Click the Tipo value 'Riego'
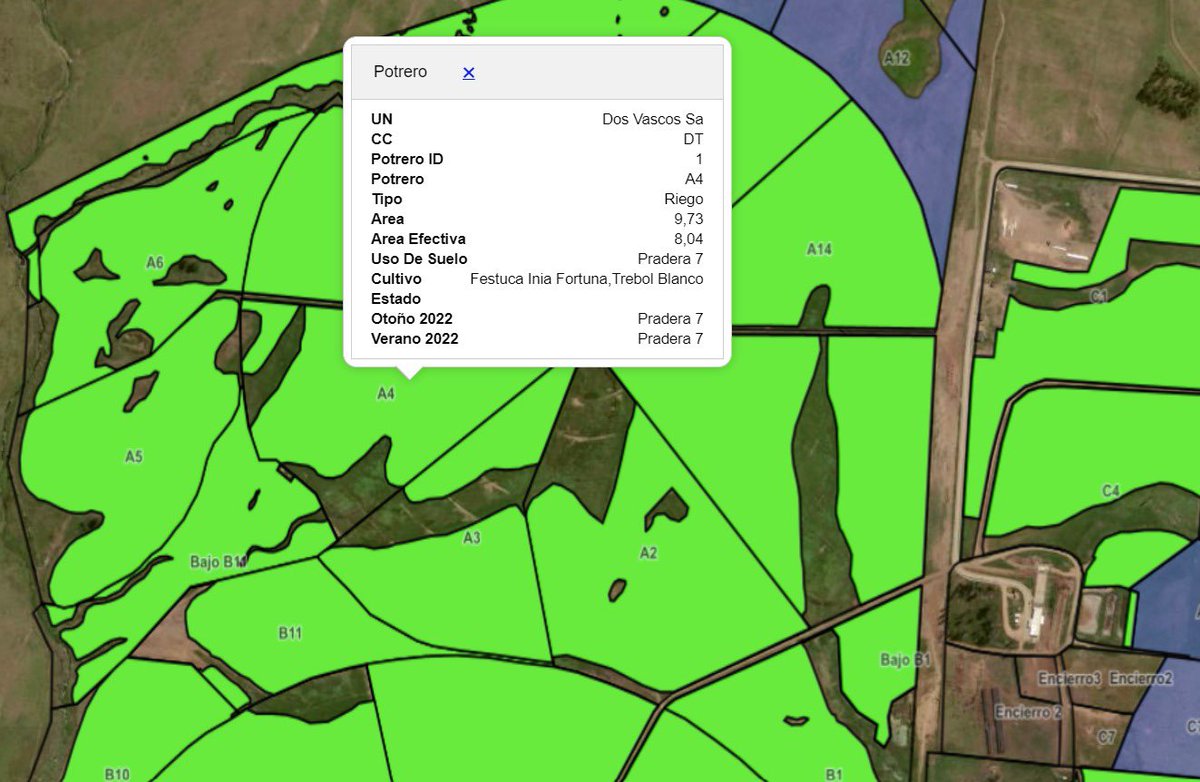 point(684,199)
